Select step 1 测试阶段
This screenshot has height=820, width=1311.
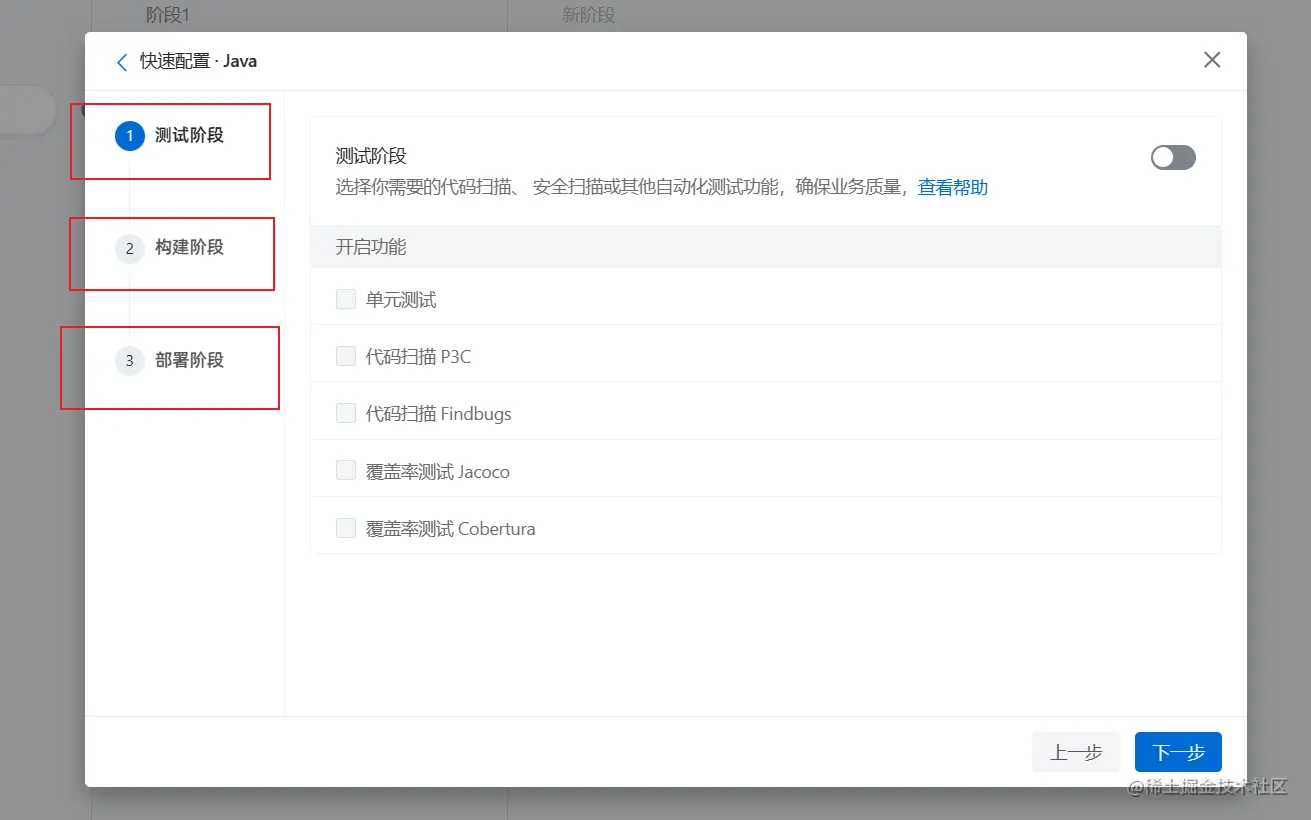tap(170, 135)
